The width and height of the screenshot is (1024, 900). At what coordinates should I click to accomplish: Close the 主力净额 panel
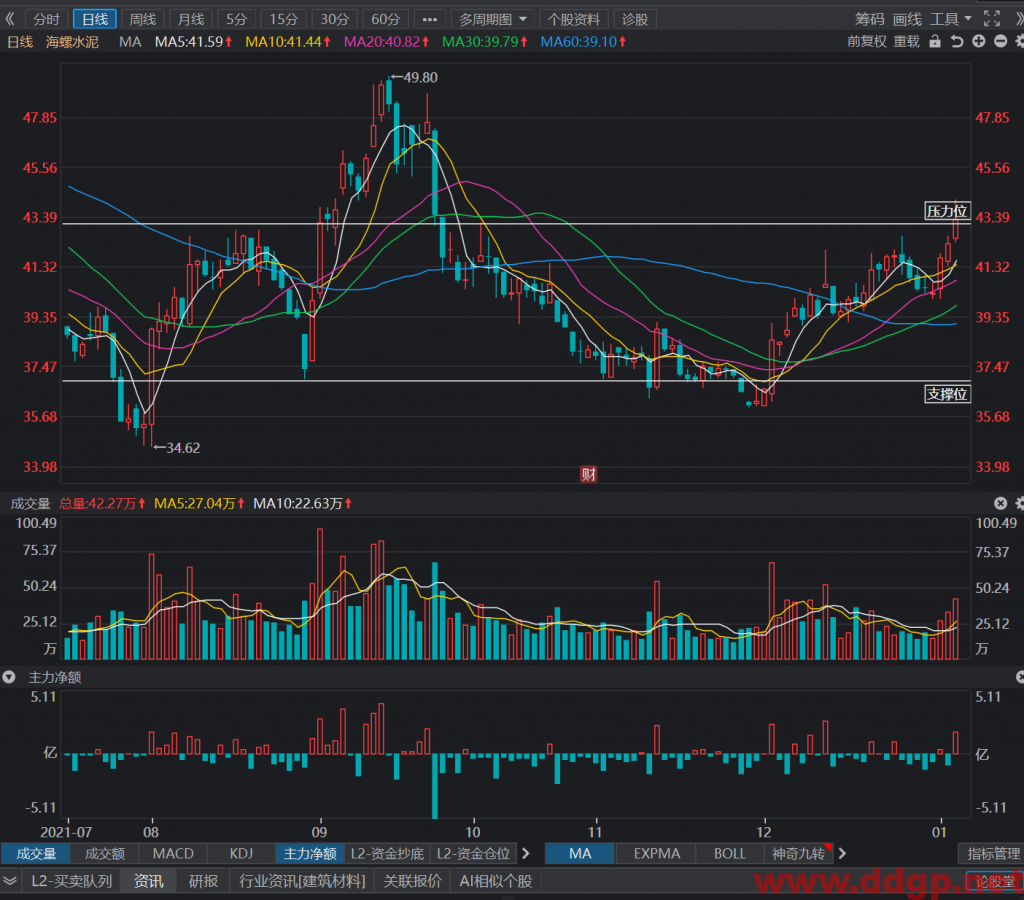(x=1020, y=677)
